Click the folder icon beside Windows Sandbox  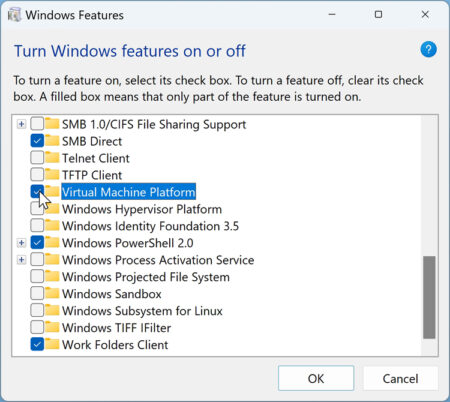(52, 293)
